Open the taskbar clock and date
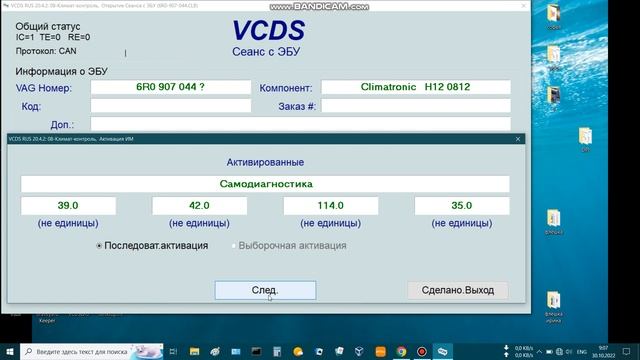The image size is (640, 360). tap(603, 351)
